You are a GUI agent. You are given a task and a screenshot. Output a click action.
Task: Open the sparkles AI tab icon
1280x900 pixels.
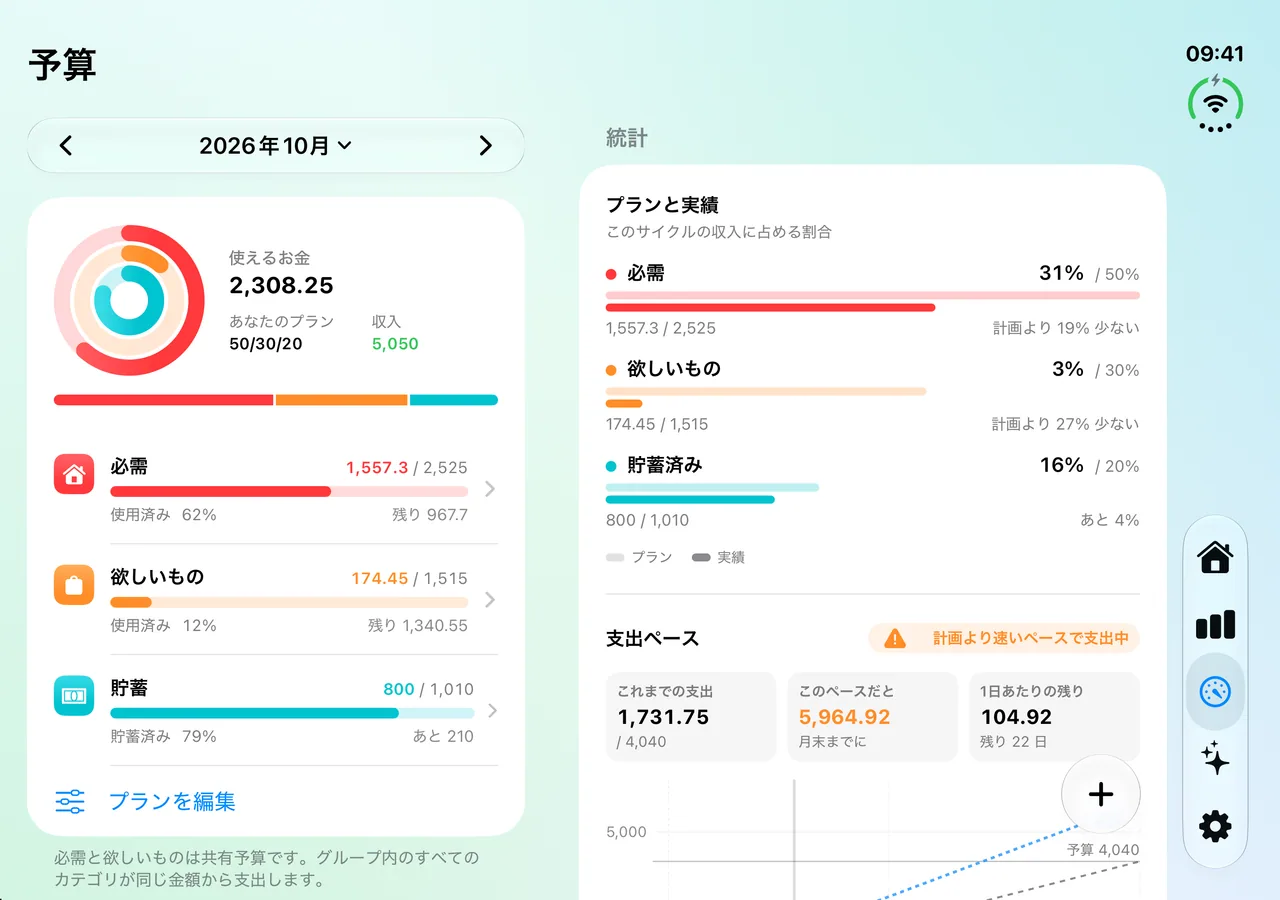coord(1215,759)
